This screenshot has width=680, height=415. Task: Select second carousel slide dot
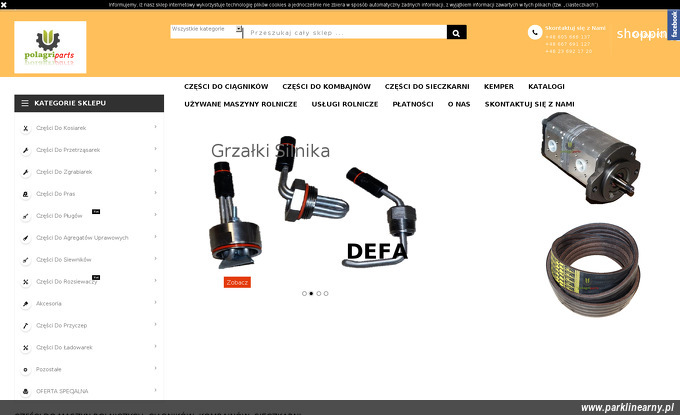point(311,294)
